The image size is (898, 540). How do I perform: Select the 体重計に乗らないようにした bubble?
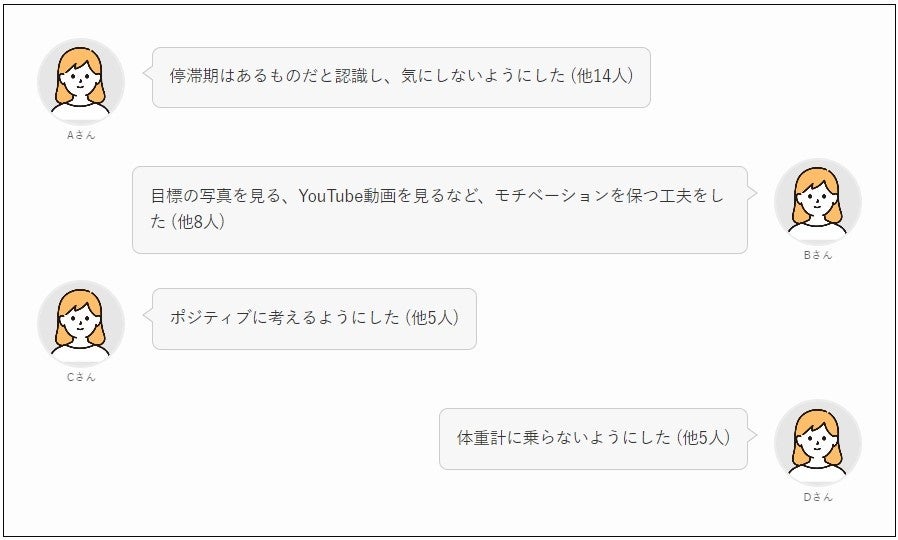[x=593, y=438]
